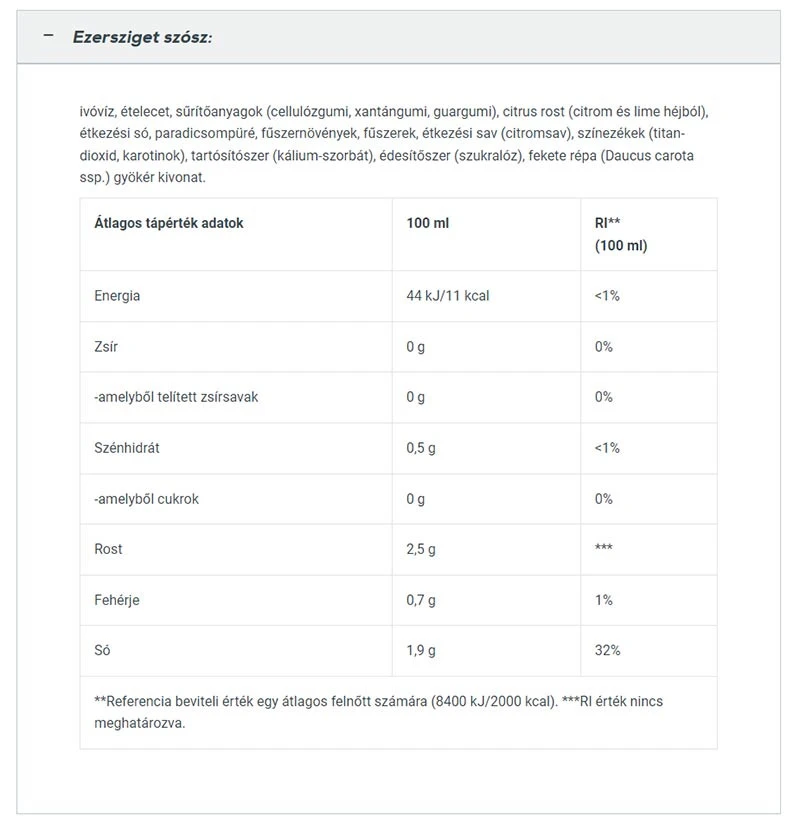Click the 44 kJ/11 kcal energy value
This screenshot has width=800, height=823.
pyautogui.click(x=447, y=296)
